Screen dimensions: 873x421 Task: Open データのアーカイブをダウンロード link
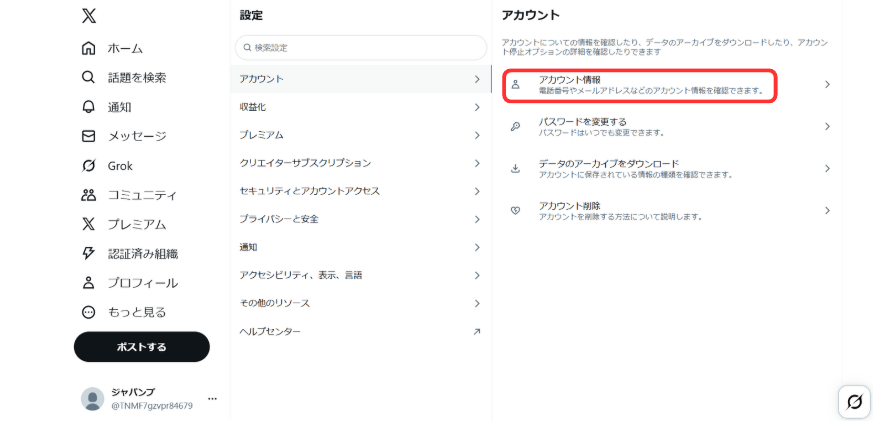[668, 168]
